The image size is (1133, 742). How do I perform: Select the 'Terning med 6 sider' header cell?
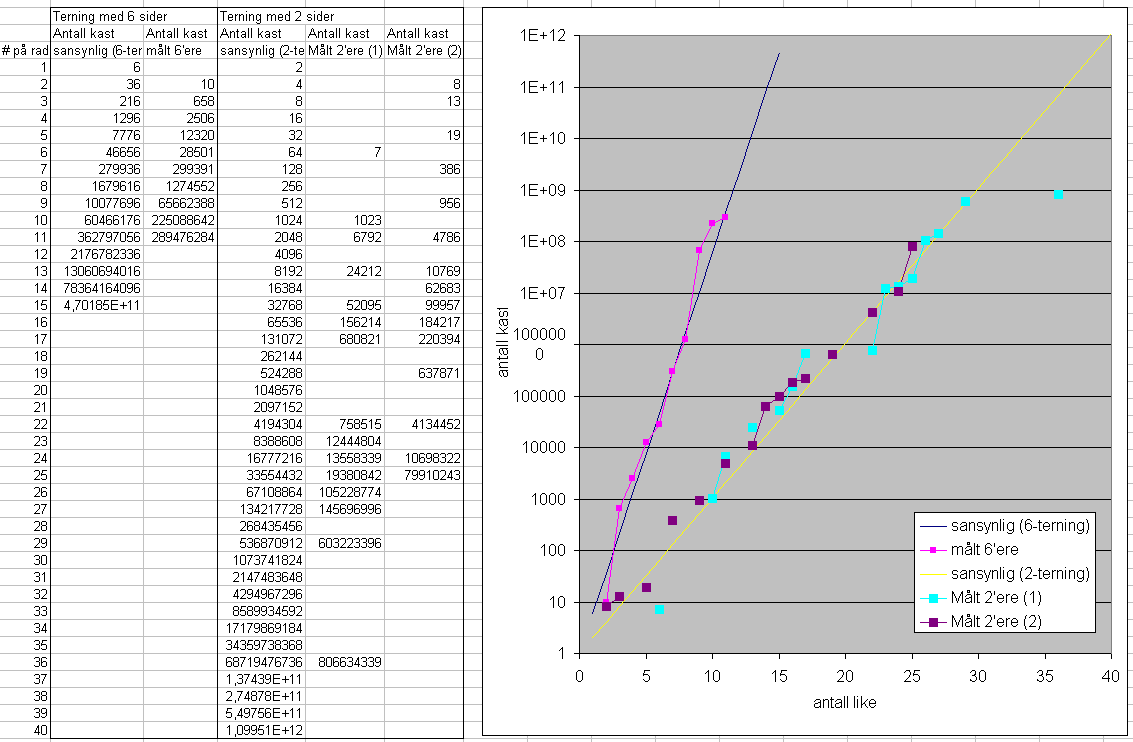coord(134,16)
